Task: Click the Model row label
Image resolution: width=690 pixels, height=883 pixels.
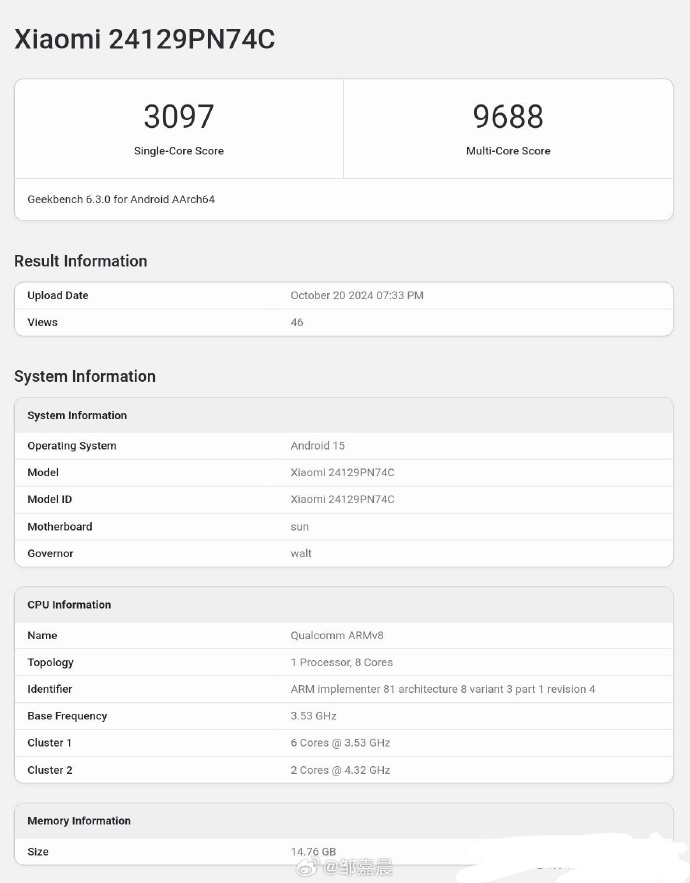Action: pyautogui.click(x=43, y=472)
